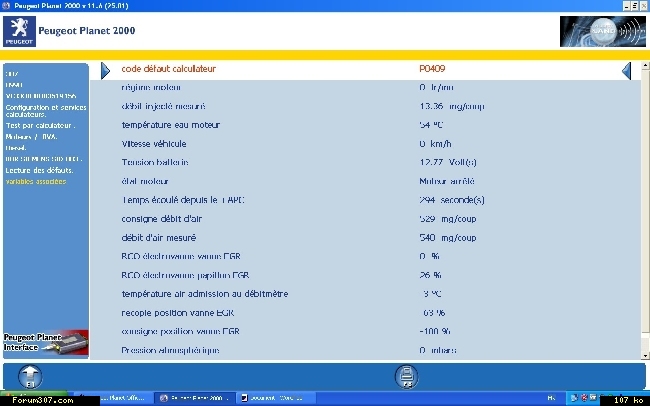
Task: Click the 540 mg/coup value
Action: click(x=448, y=238)
